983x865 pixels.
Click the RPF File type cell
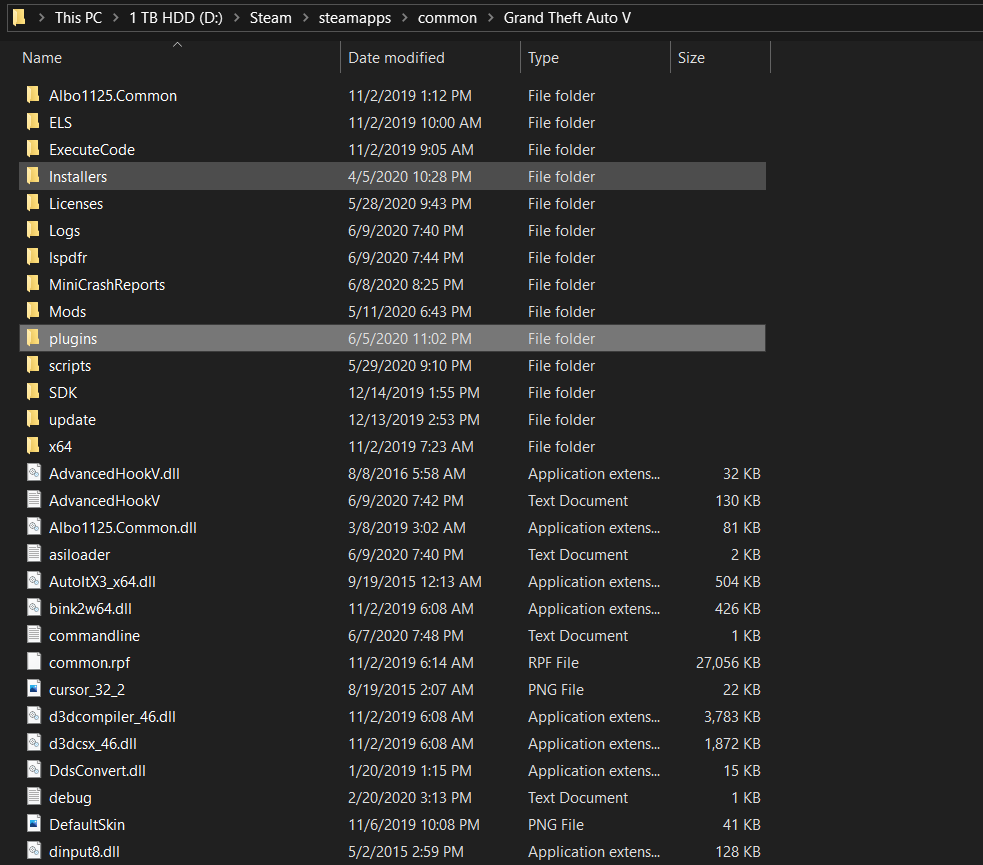554,663
